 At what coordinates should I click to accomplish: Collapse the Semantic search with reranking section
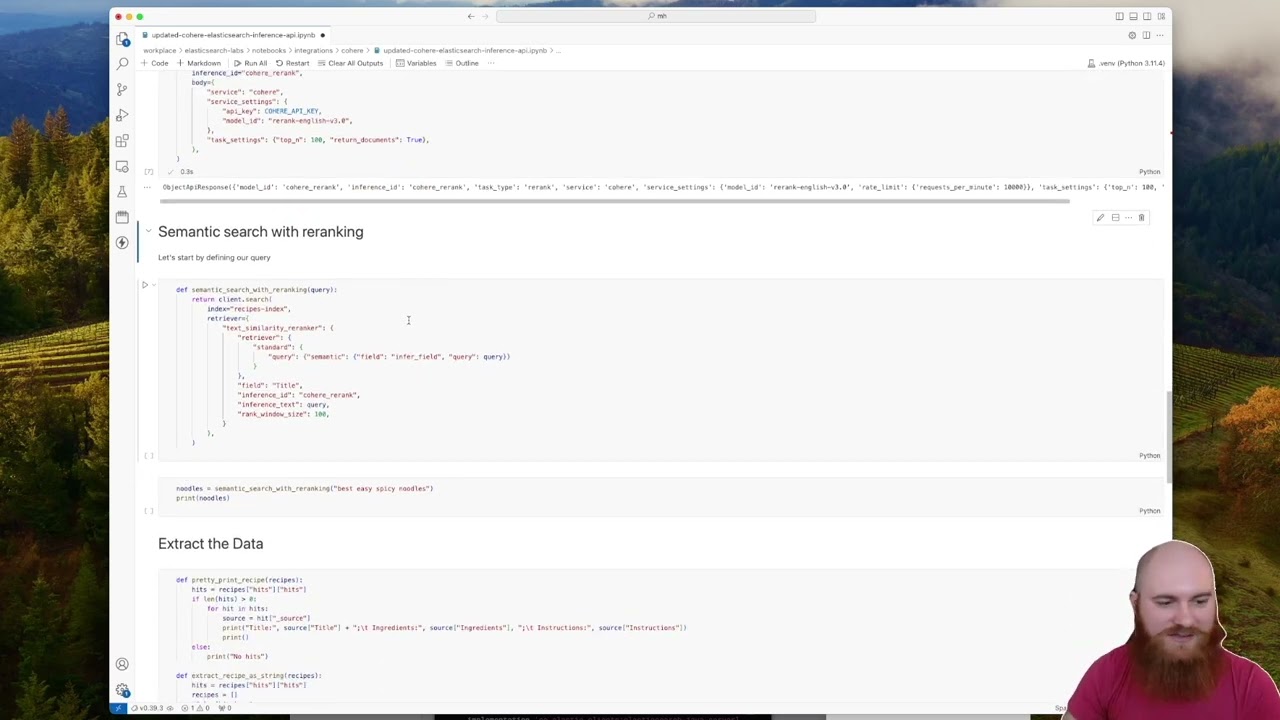(x=148, y=231)
